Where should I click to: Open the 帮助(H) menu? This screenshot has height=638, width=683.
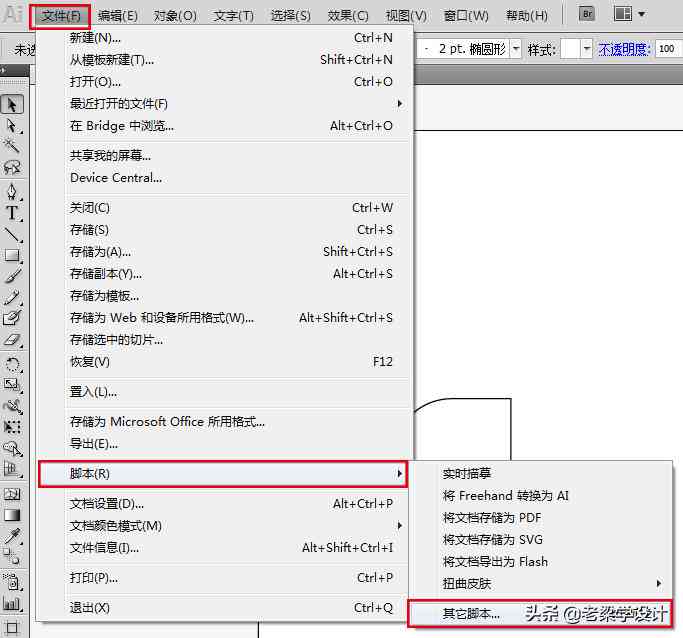pos(527,16)
